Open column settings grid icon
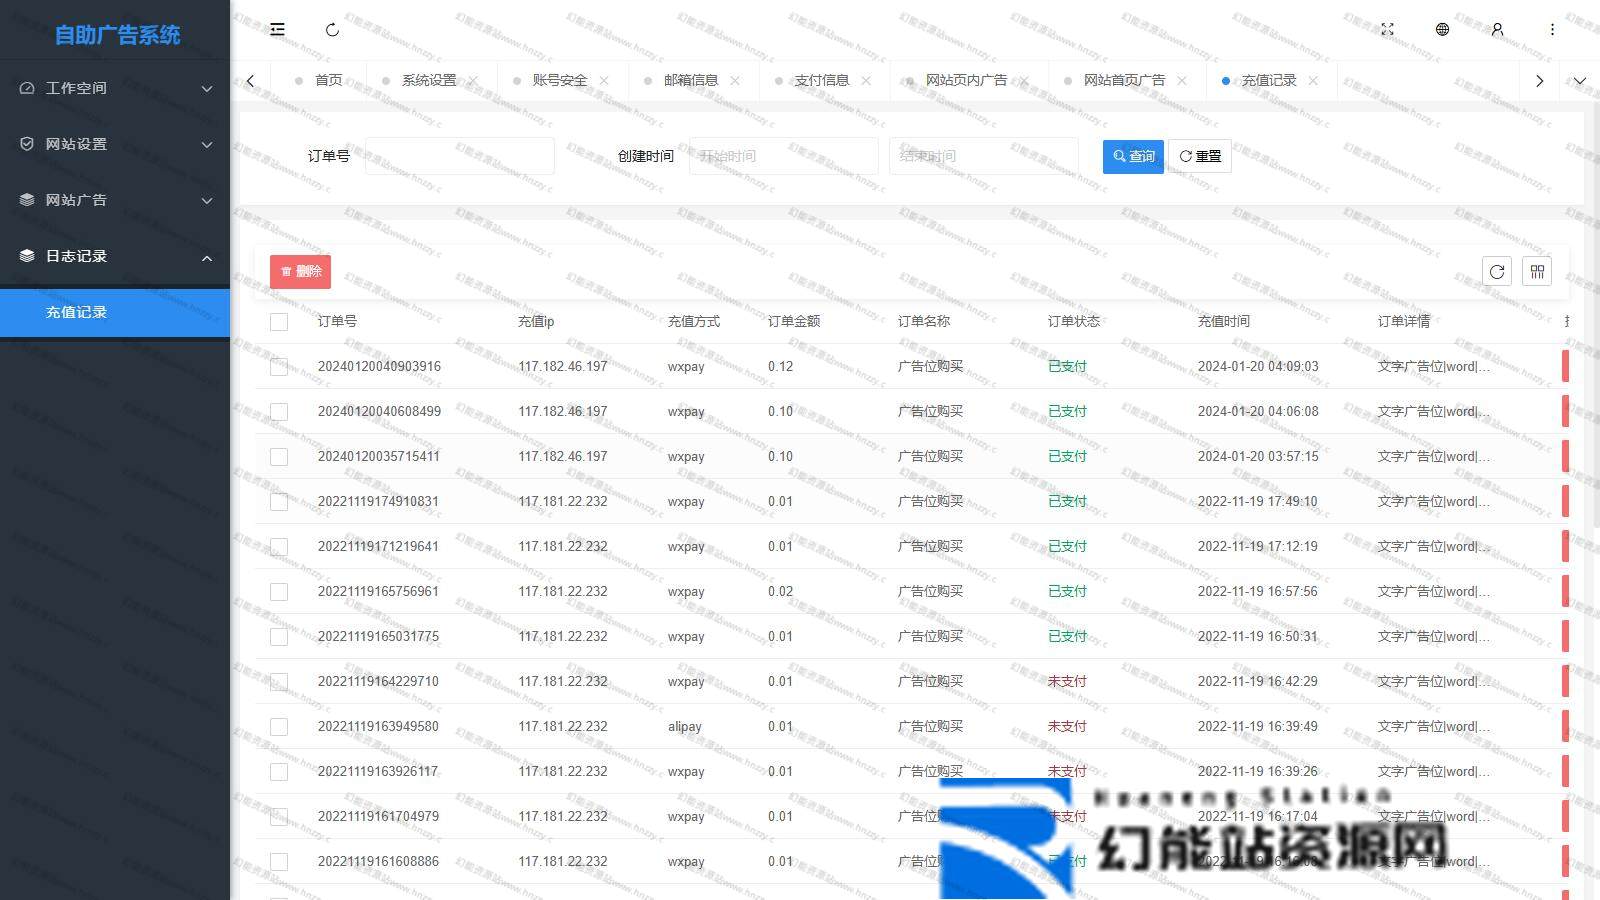 pos(1537,272)
